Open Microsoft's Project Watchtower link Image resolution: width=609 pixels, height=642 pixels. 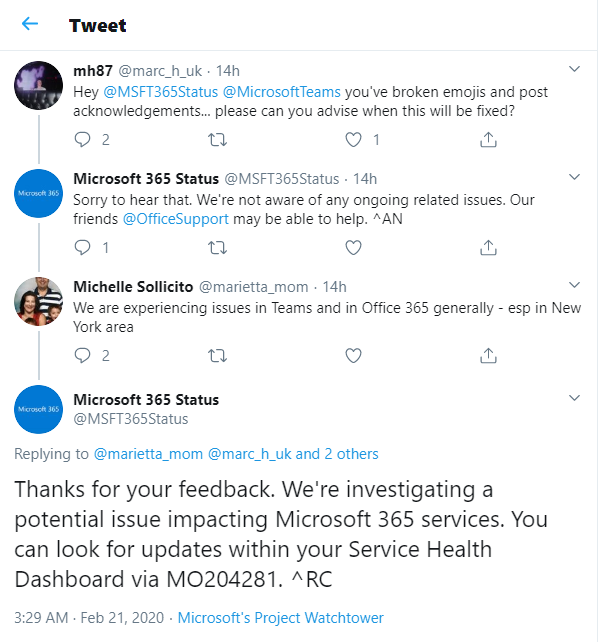(281, 617)
